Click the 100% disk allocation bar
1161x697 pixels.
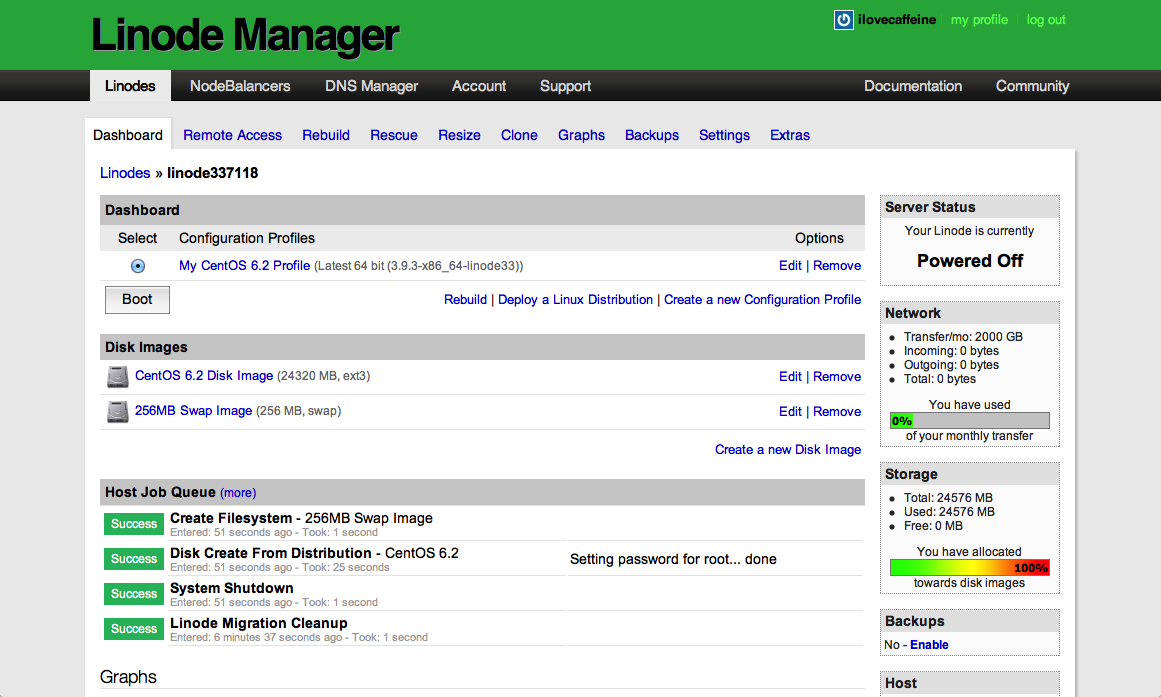(969, 567)
